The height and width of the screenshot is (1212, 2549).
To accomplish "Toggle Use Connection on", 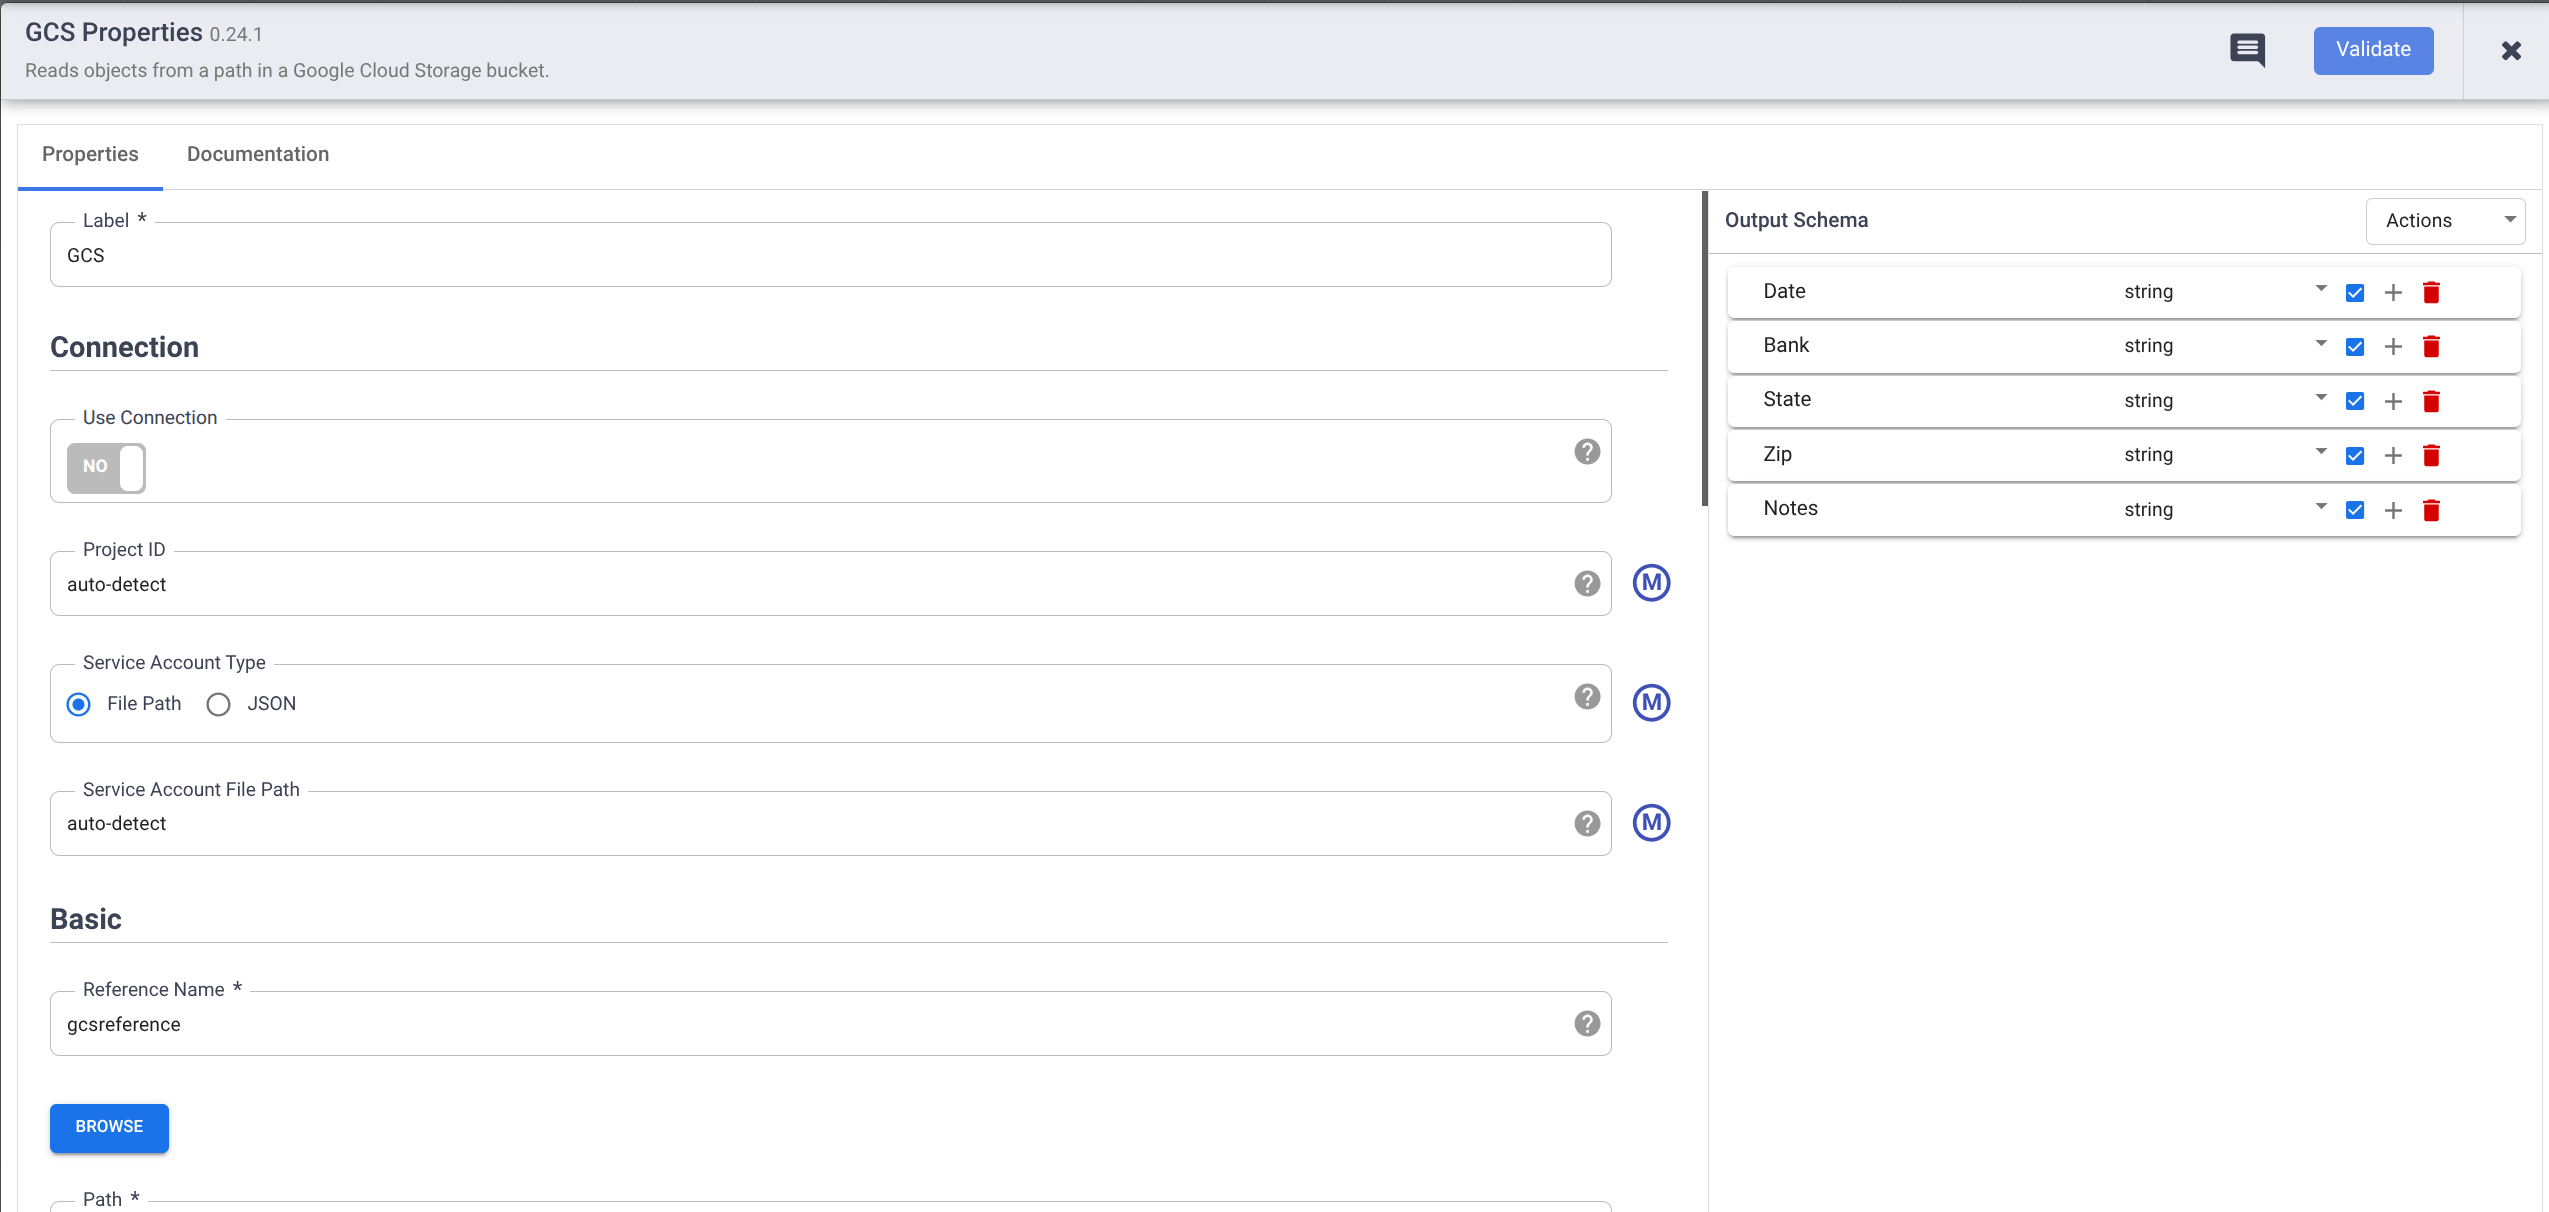I will coord(105,467).
